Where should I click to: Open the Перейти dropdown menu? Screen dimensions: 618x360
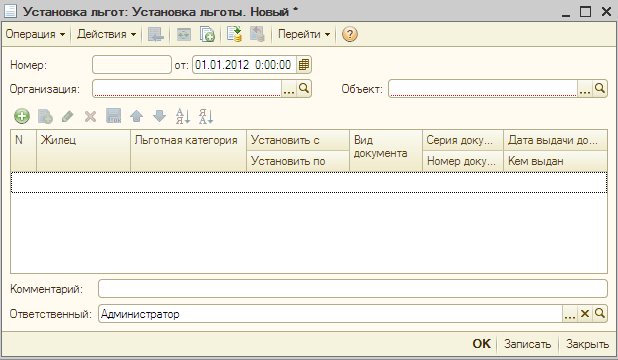(x=303, y=34)
